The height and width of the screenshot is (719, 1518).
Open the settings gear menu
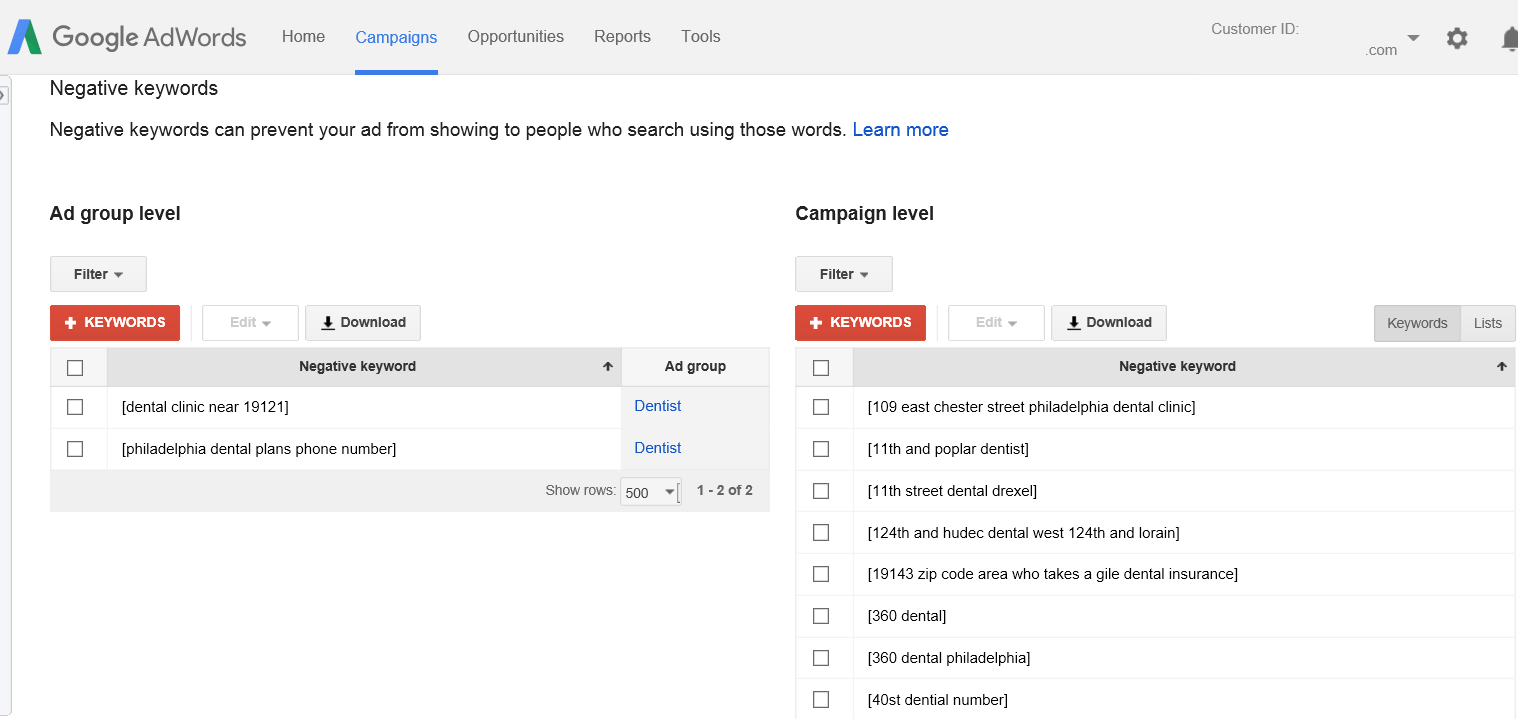point(1457,38)
